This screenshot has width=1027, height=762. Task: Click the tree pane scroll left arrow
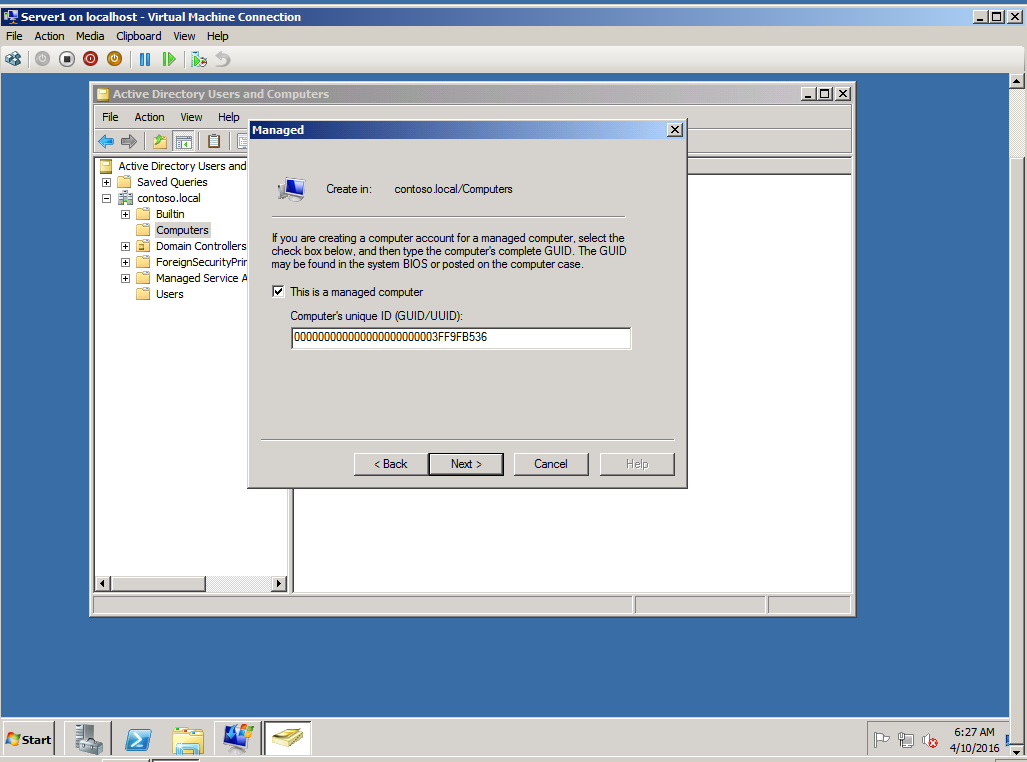(x=103, y=583)
